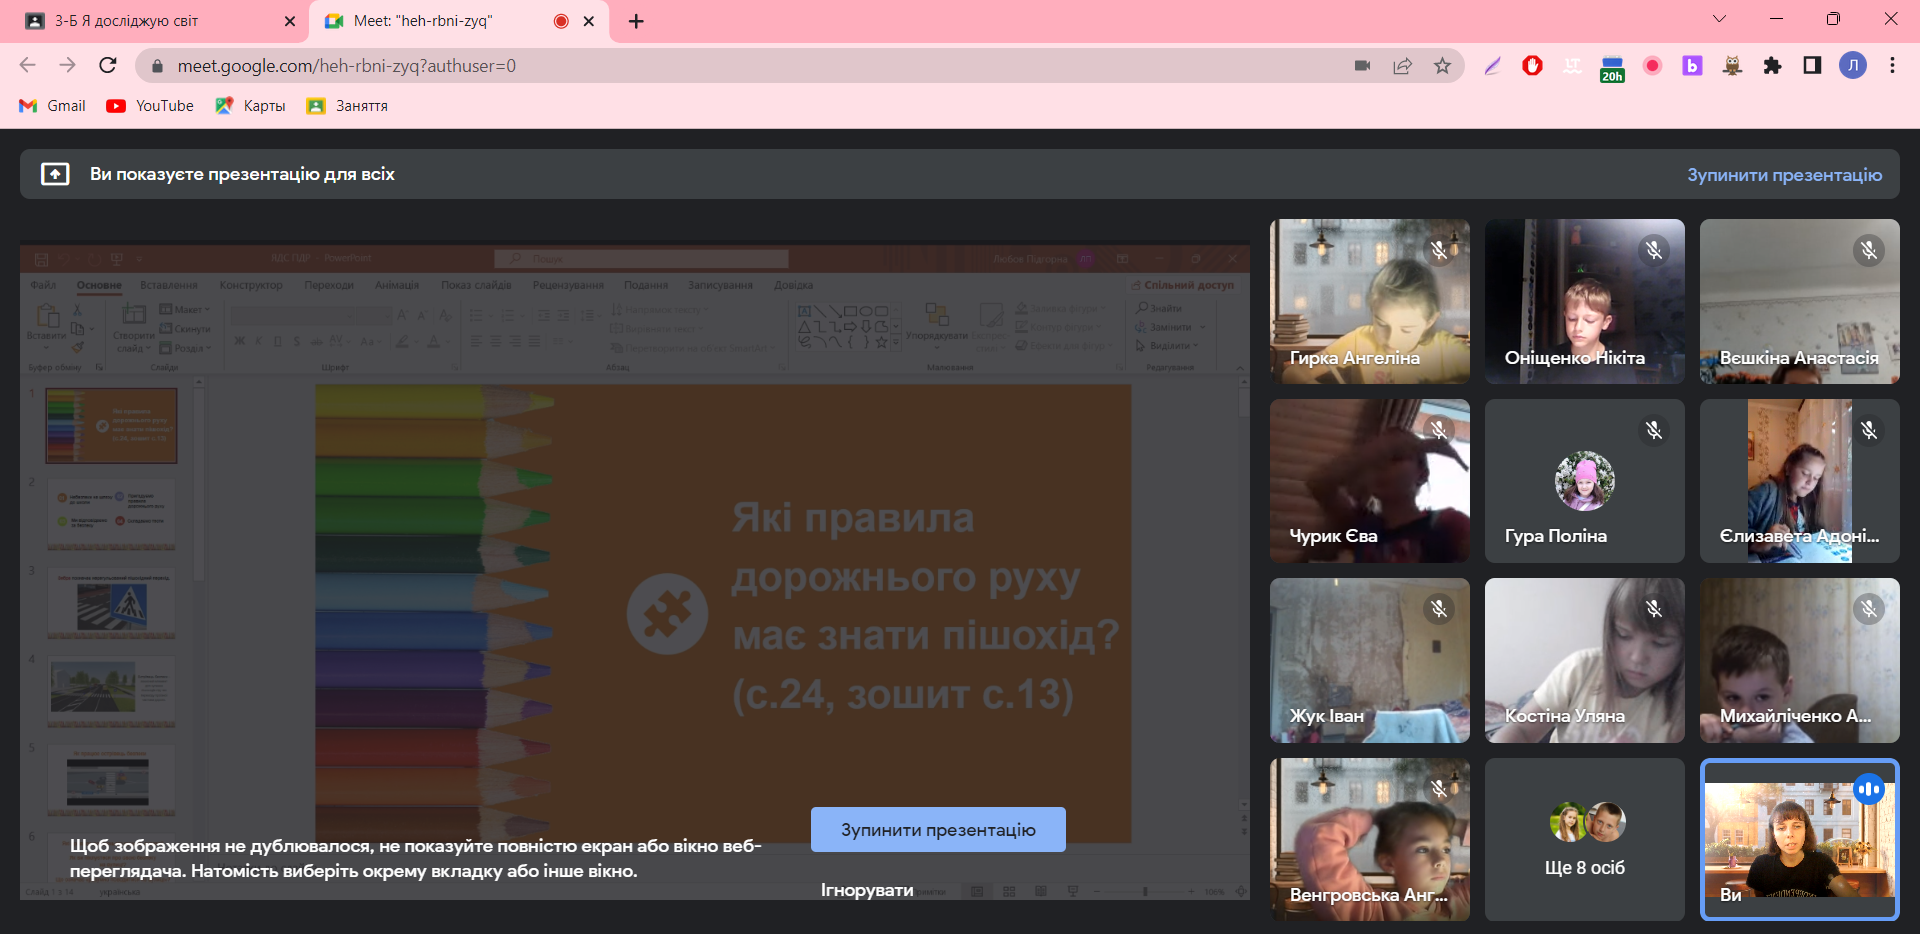
Task: Share this page via the share icon
Action: coord(1402,66)
